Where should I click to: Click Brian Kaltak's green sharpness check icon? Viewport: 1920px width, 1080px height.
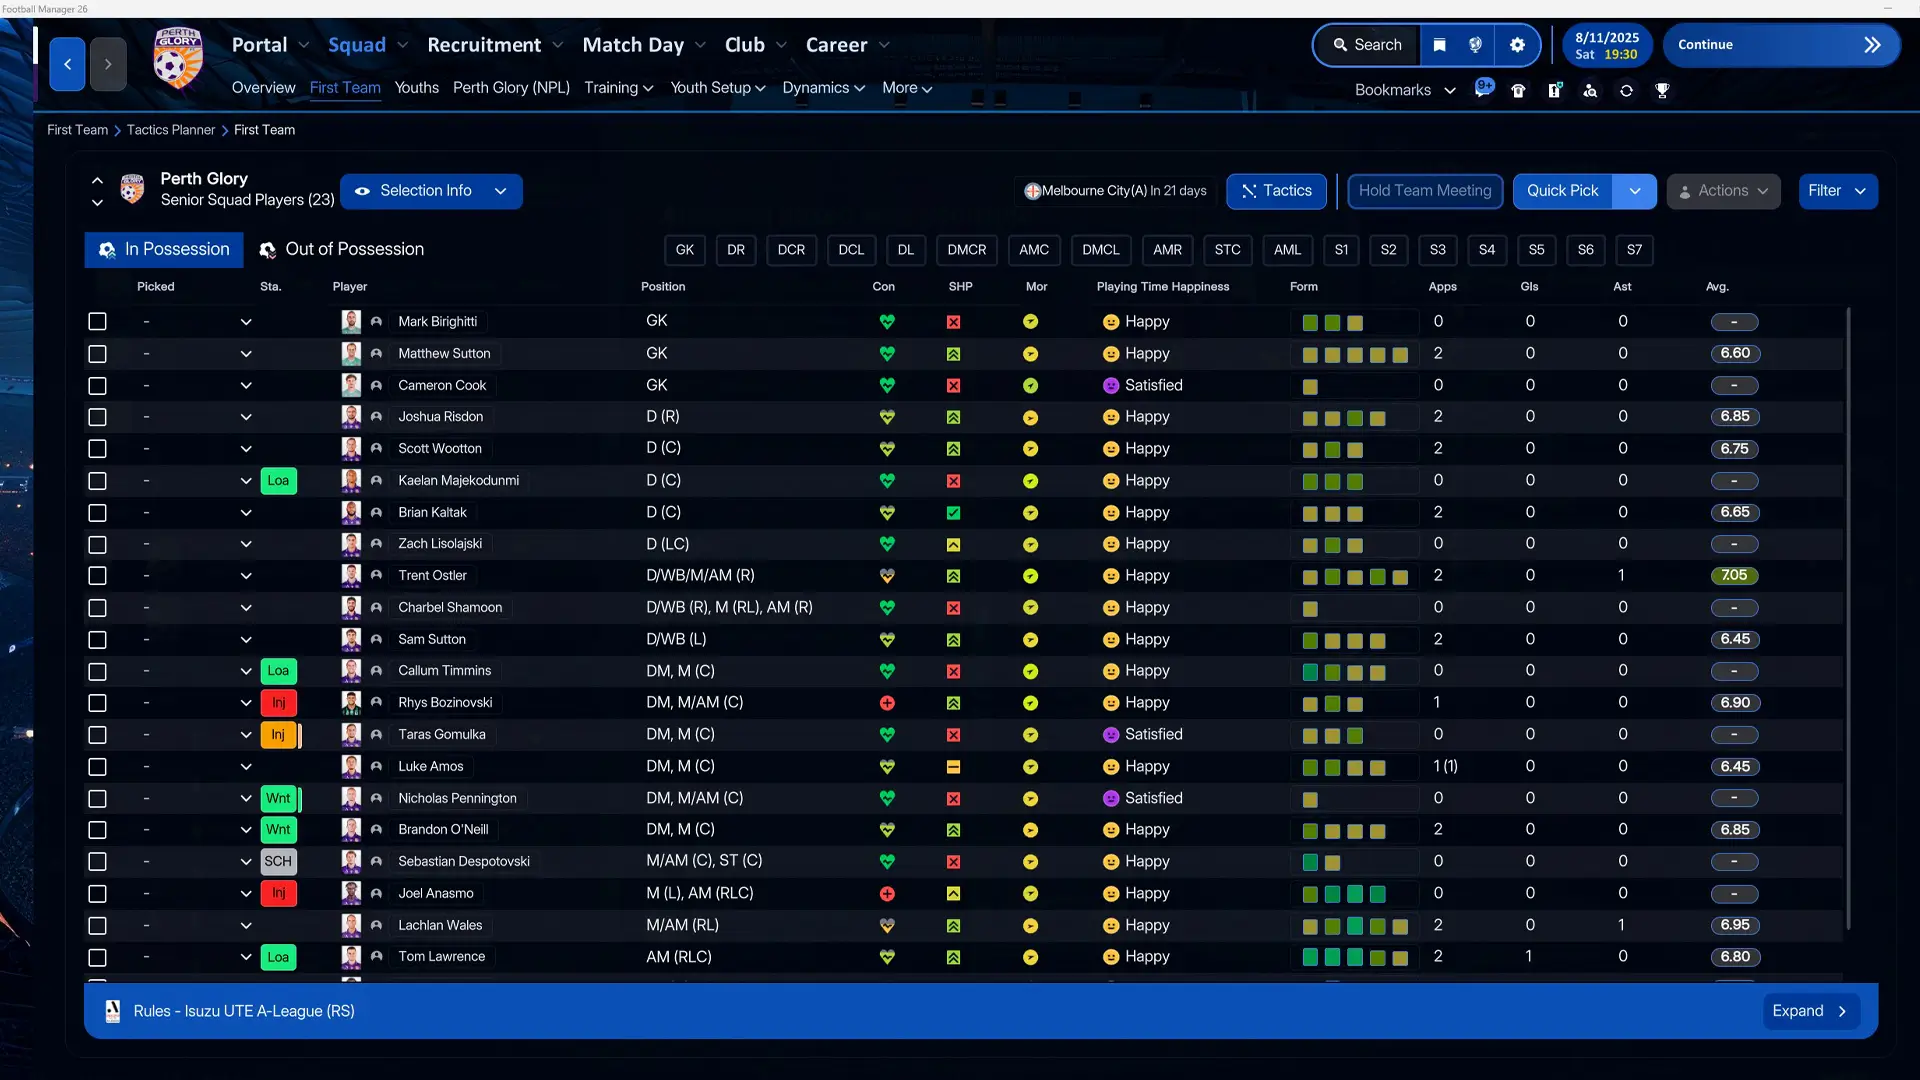click(x=953, y=513)
